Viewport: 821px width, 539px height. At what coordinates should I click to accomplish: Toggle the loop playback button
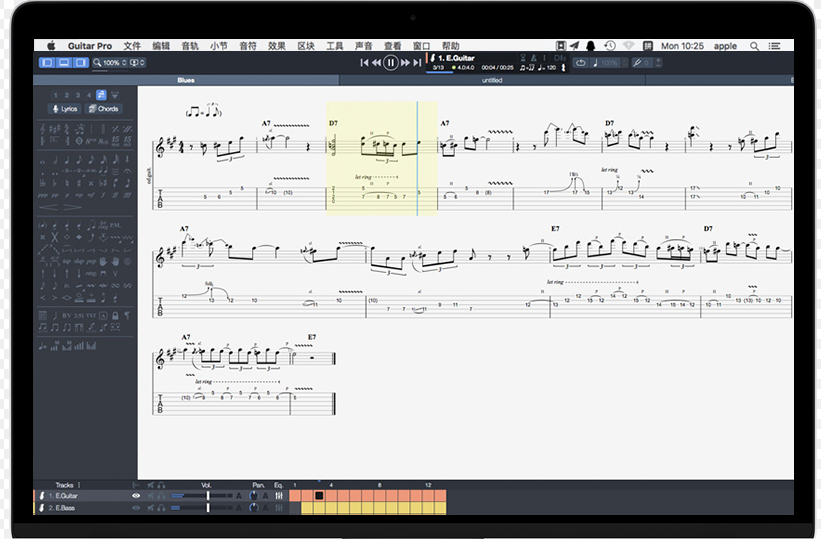[x=581, y=63]
